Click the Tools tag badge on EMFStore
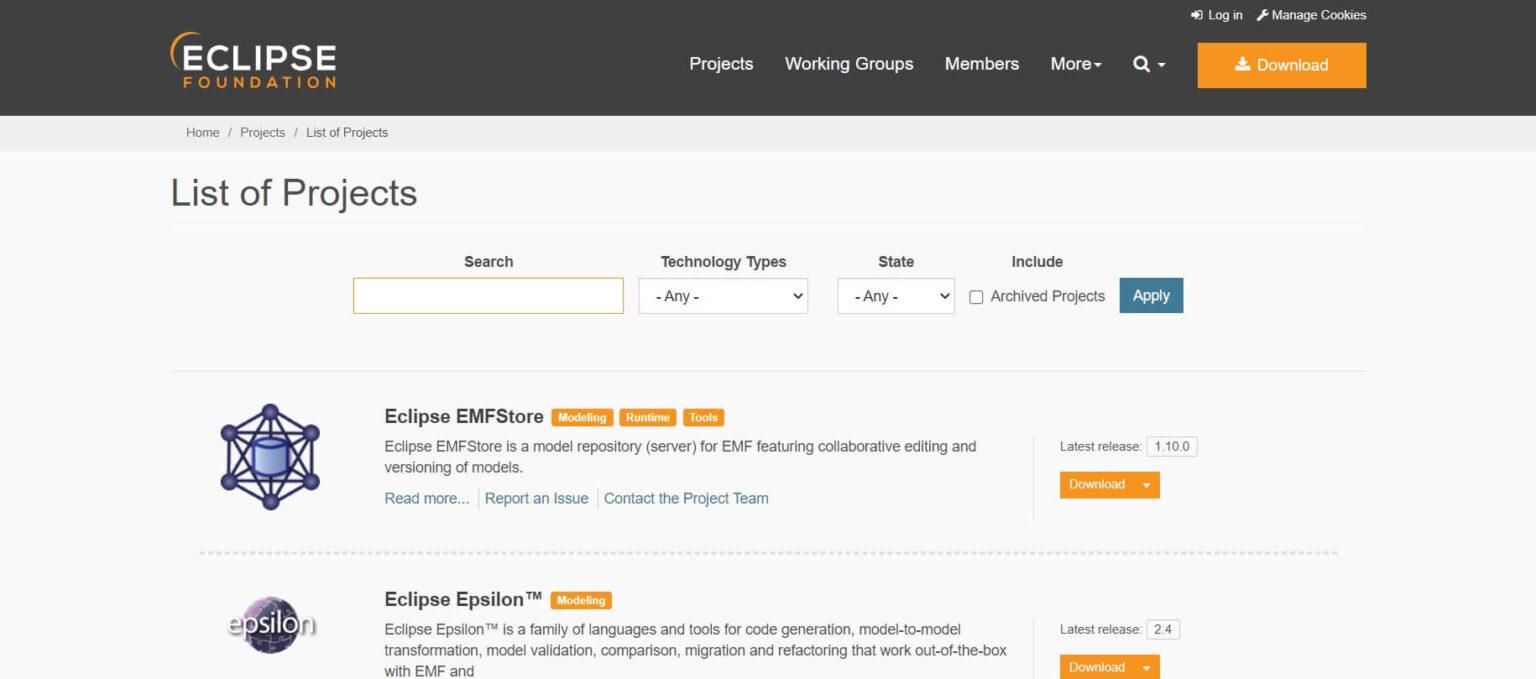This screenshot has height=679, width=1536. 703,417
